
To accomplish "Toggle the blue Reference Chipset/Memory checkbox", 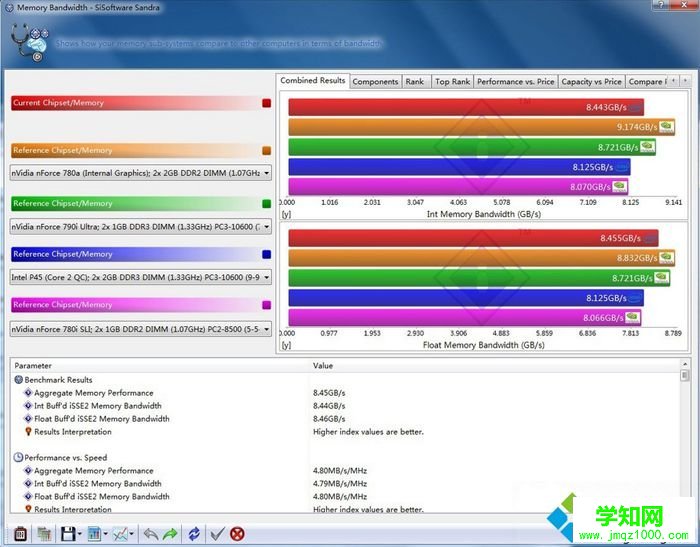I will point(267,254).
